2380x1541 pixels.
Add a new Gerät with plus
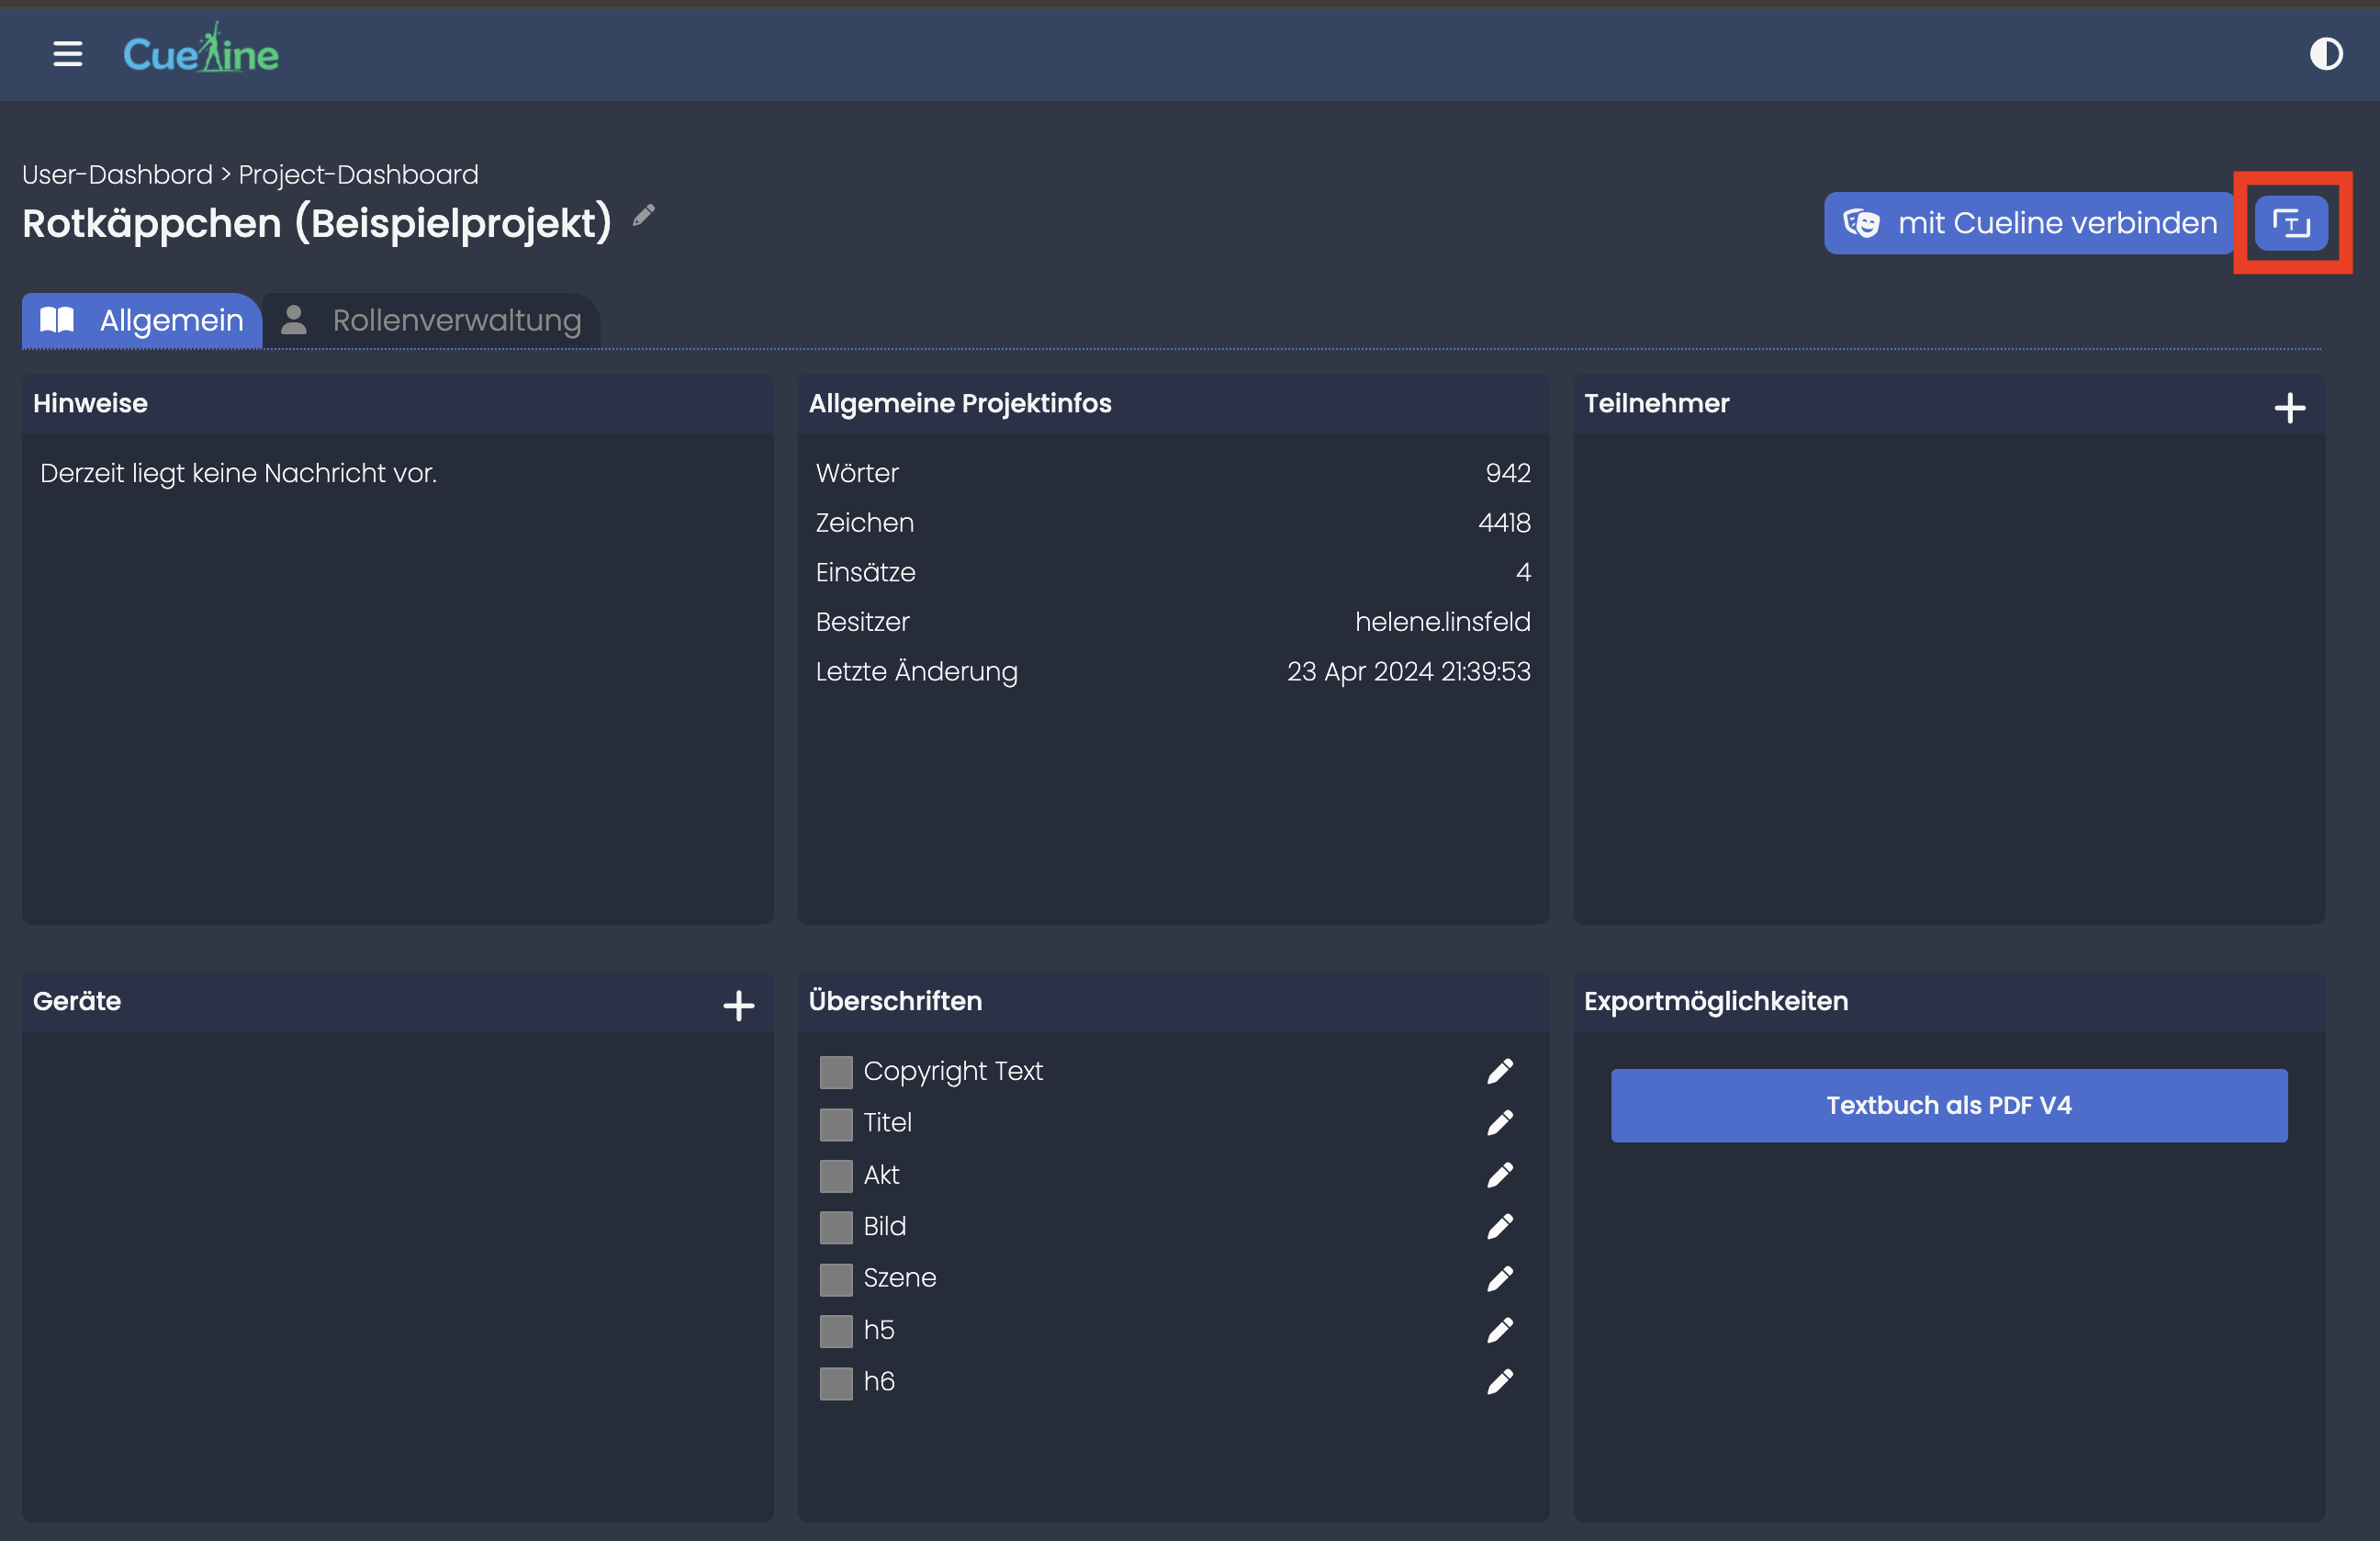tap(738, 1005)
